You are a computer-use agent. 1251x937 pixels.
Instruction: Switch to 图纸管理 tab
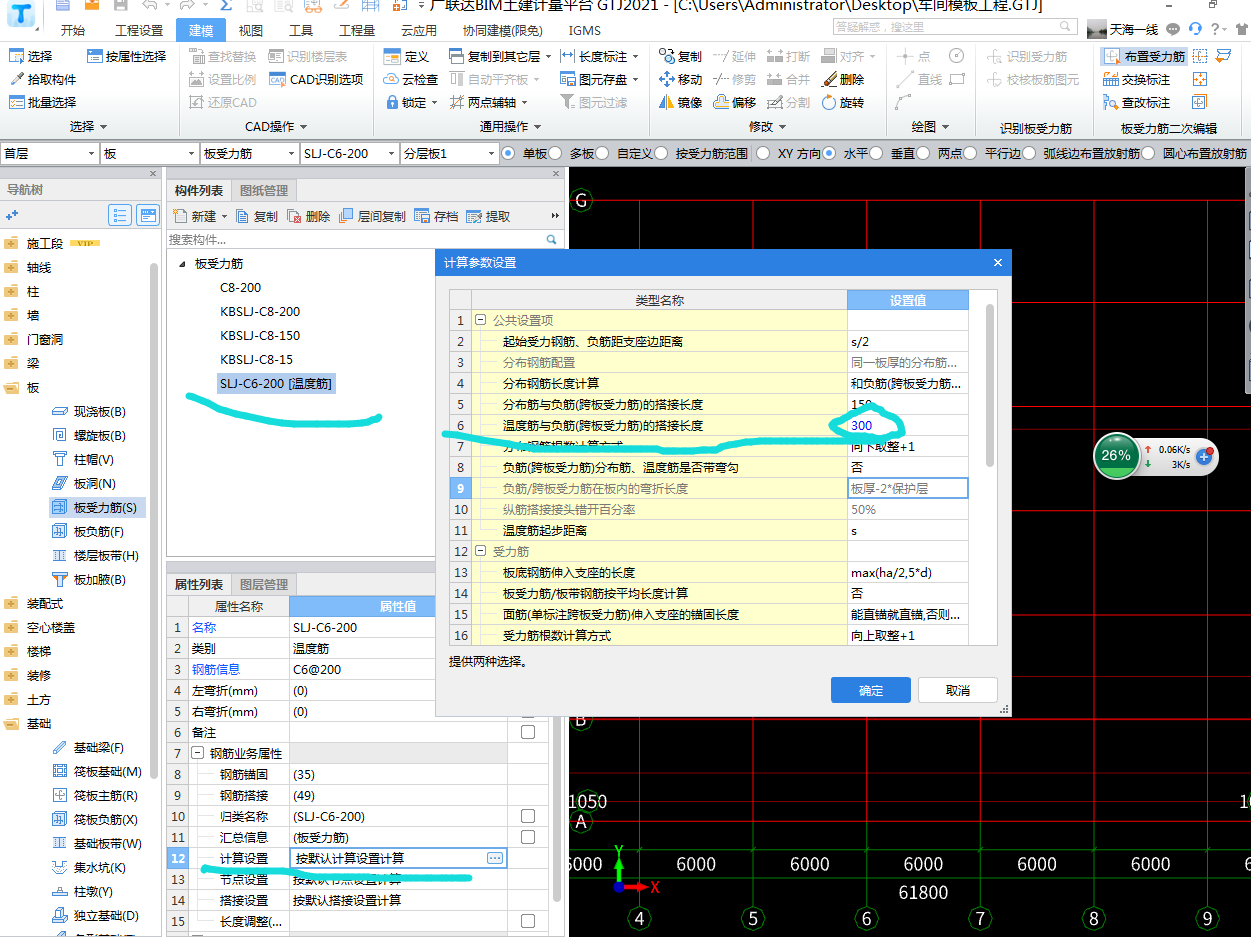(x=264, y=191)
